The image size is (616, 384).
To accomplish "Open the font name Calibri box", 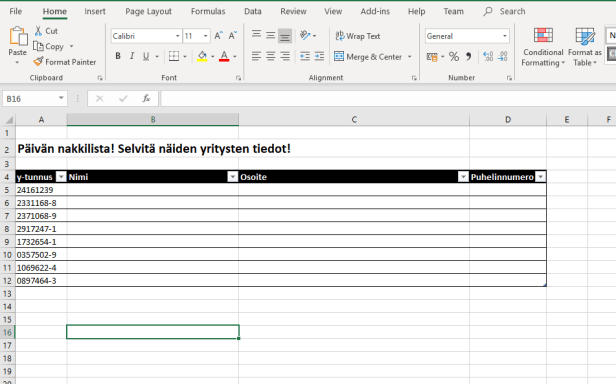I will click(x=146, y=36).
